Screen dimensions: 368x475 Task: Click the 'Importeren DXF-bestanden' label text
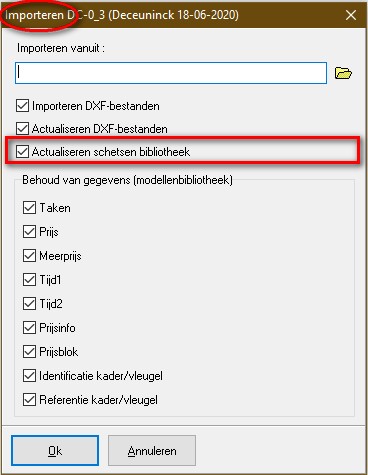coord(96,106)
